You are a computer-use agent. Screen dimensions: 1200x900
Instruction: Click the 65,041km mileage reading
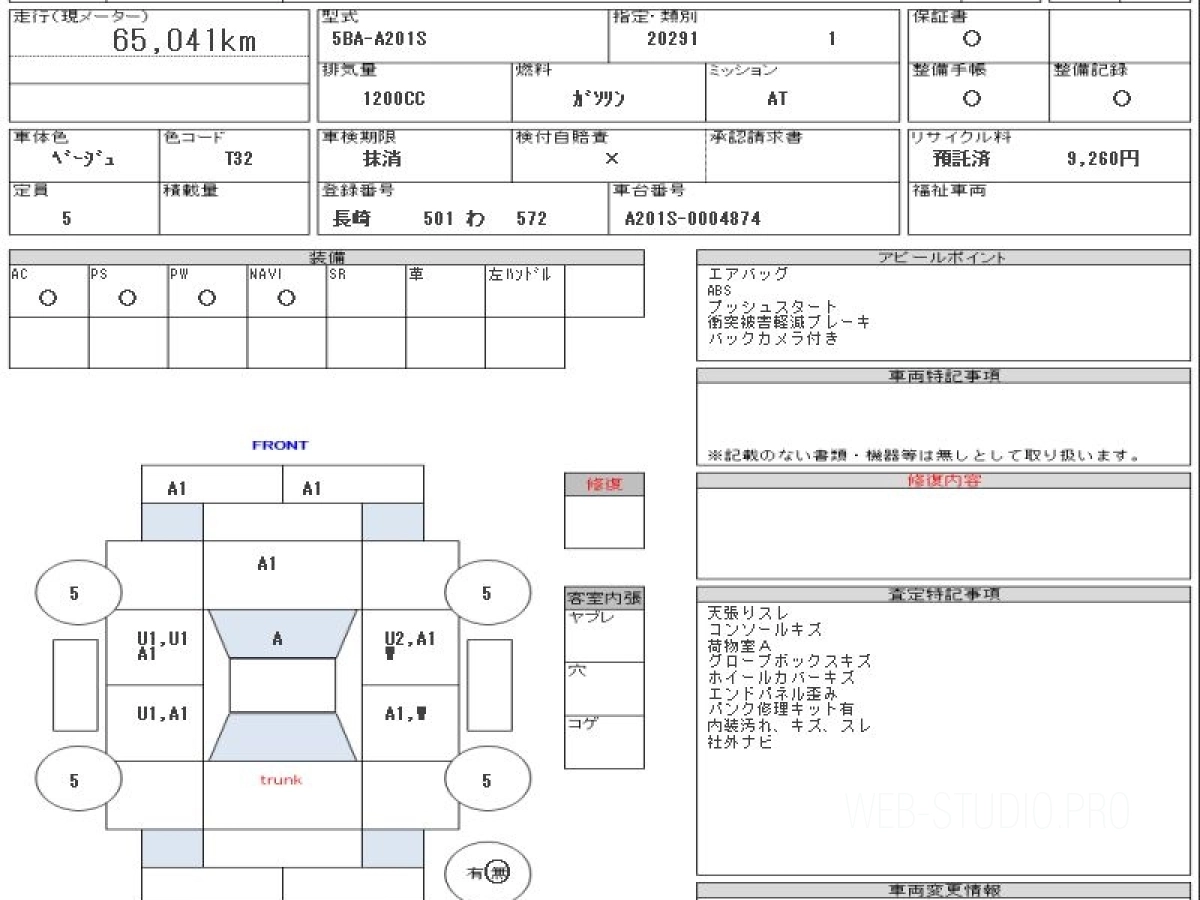184,40
